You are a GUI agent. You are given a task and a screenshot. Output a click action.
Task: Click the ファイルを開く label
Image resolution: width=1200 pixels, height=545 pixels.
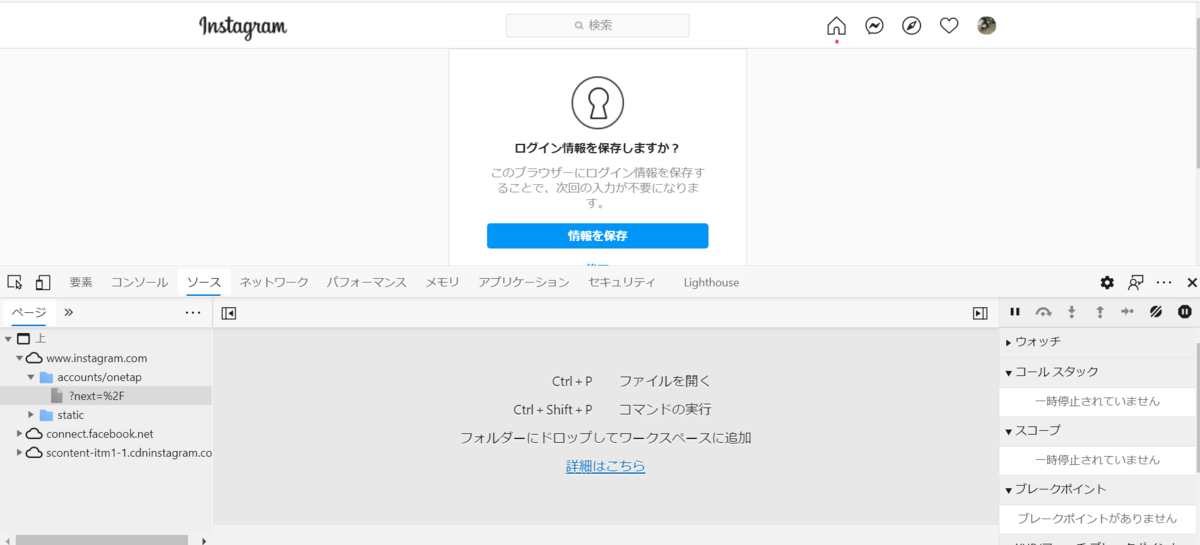(x=665, y=381)
